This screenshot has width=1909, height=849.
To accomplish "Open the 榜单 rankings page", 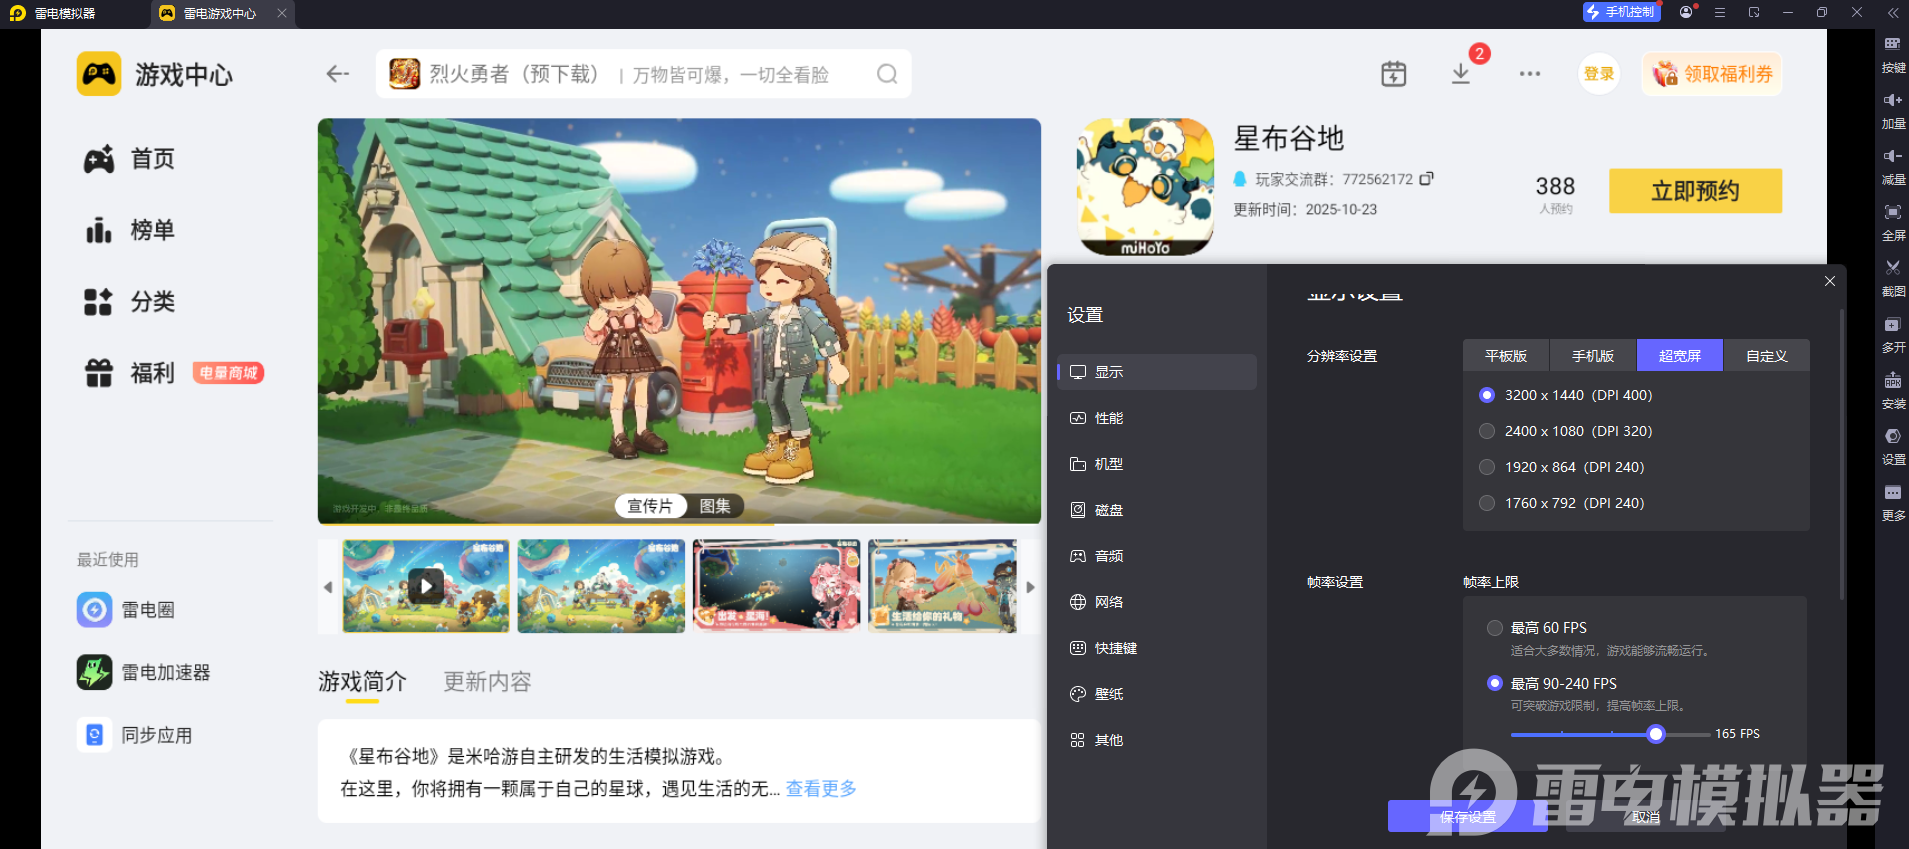I will click(x=129, y=230).
